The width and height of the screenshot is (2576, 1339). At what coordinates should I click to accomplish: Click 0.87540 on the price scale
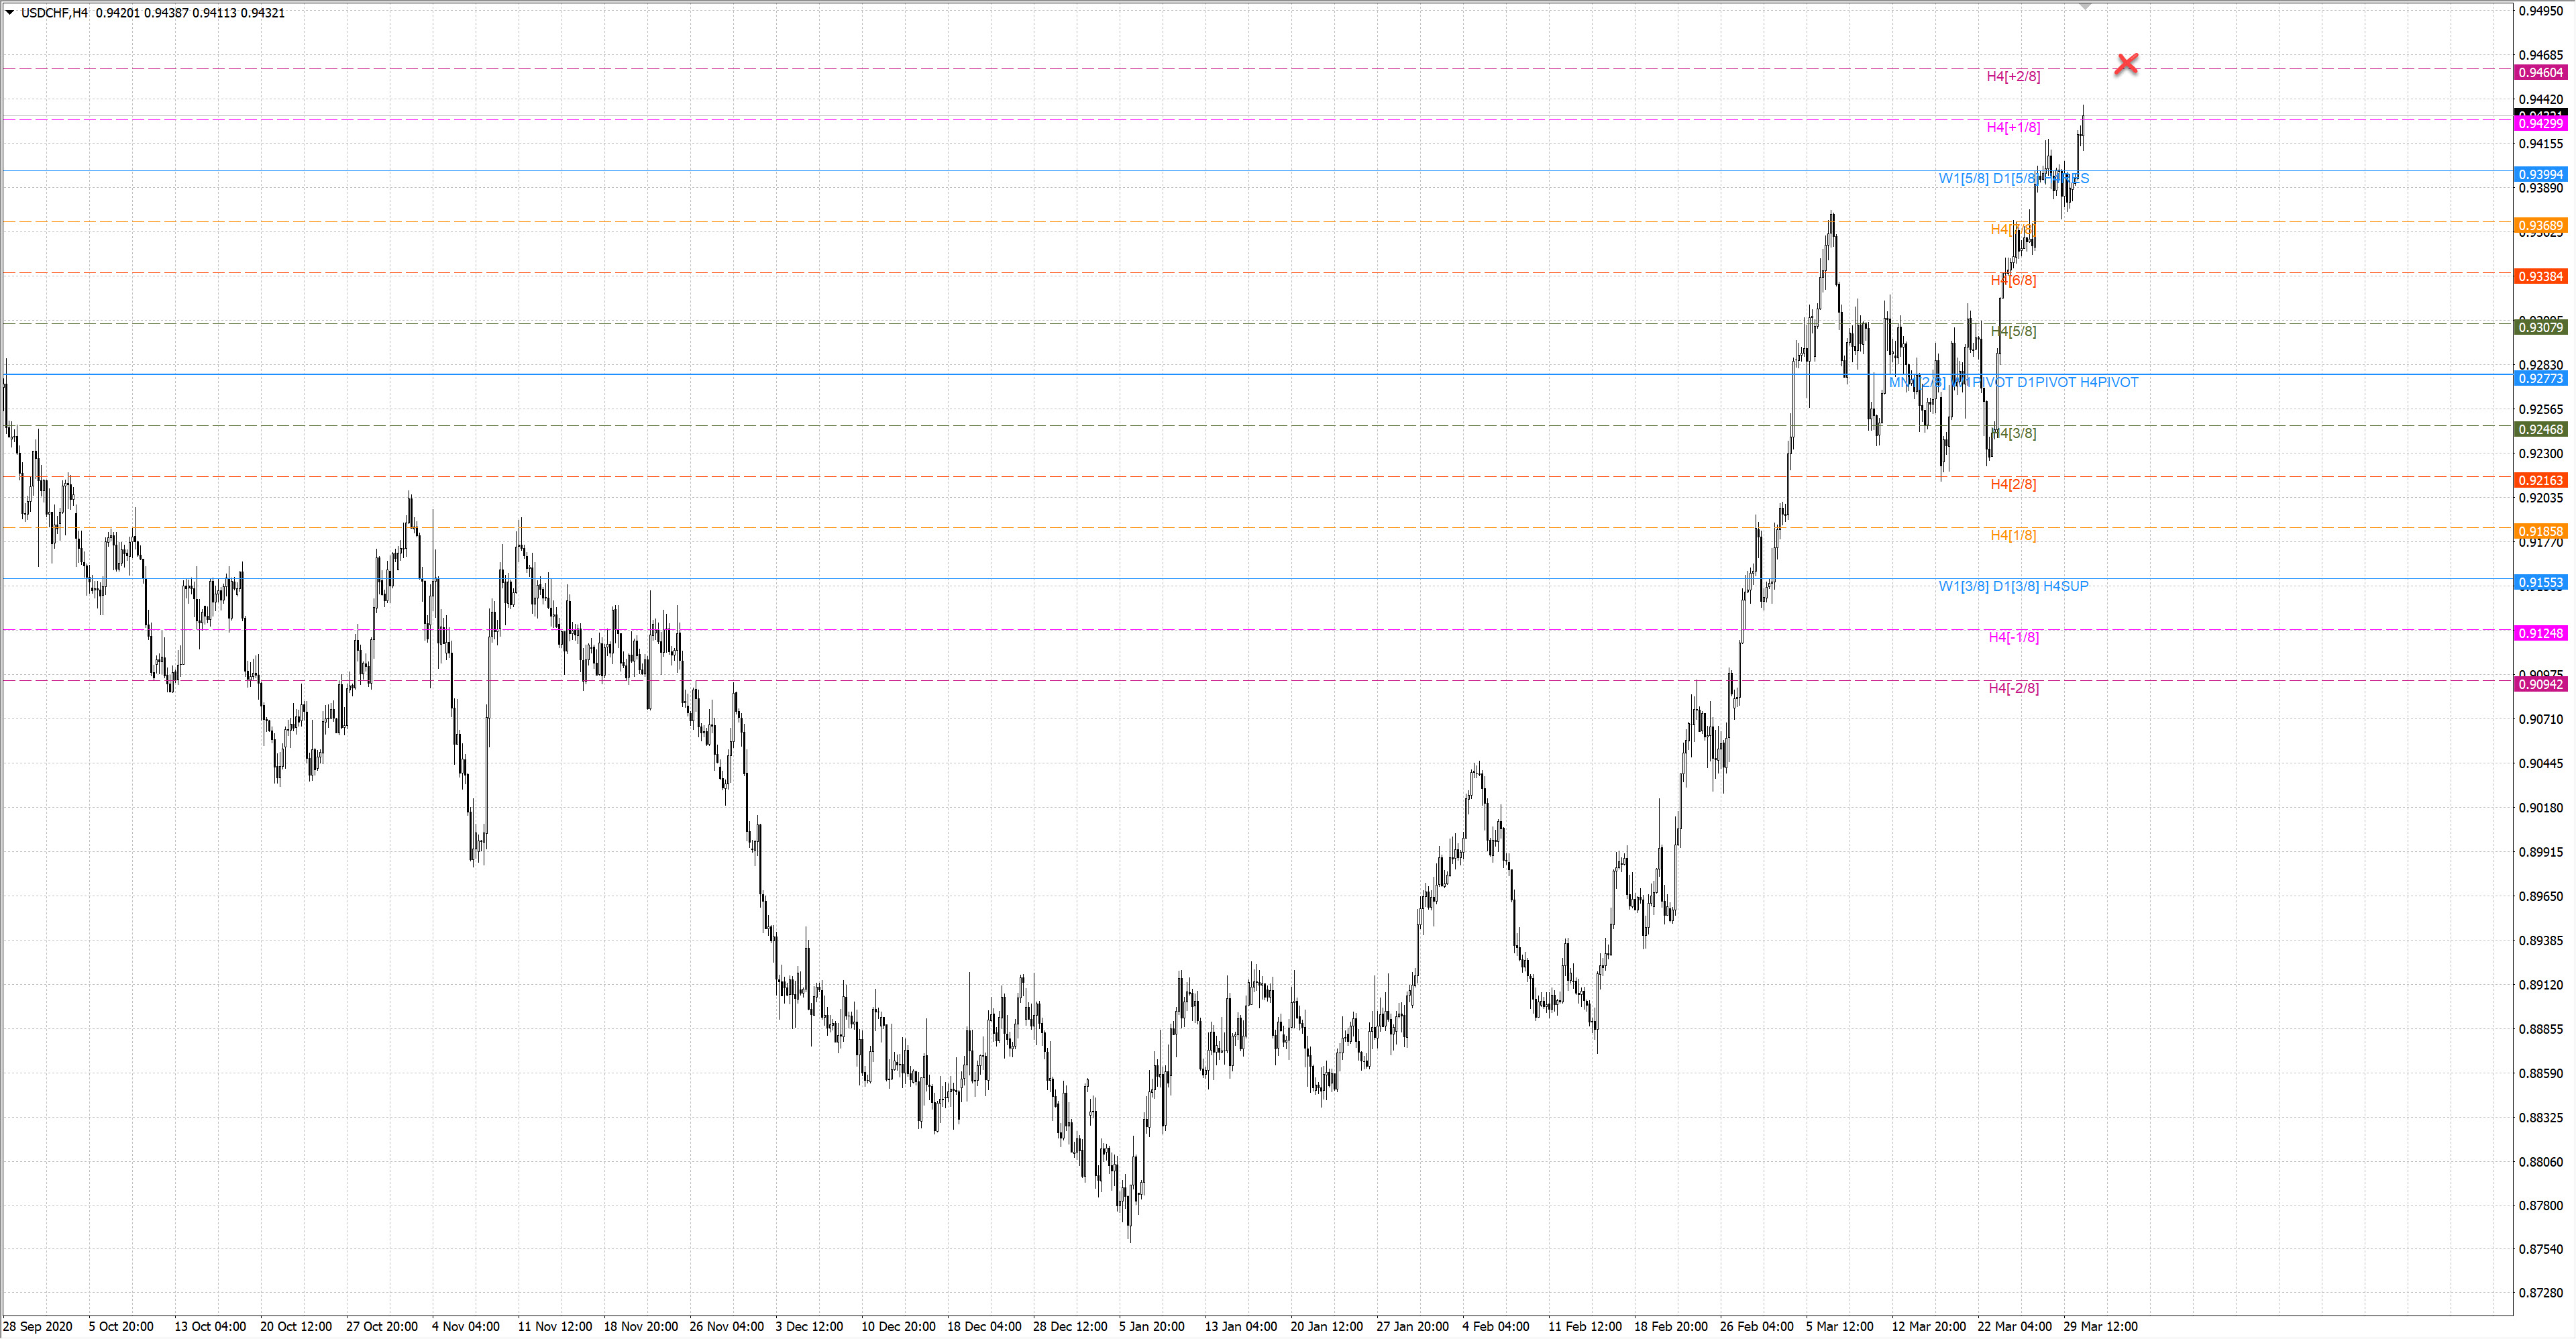(2540, 1249)
